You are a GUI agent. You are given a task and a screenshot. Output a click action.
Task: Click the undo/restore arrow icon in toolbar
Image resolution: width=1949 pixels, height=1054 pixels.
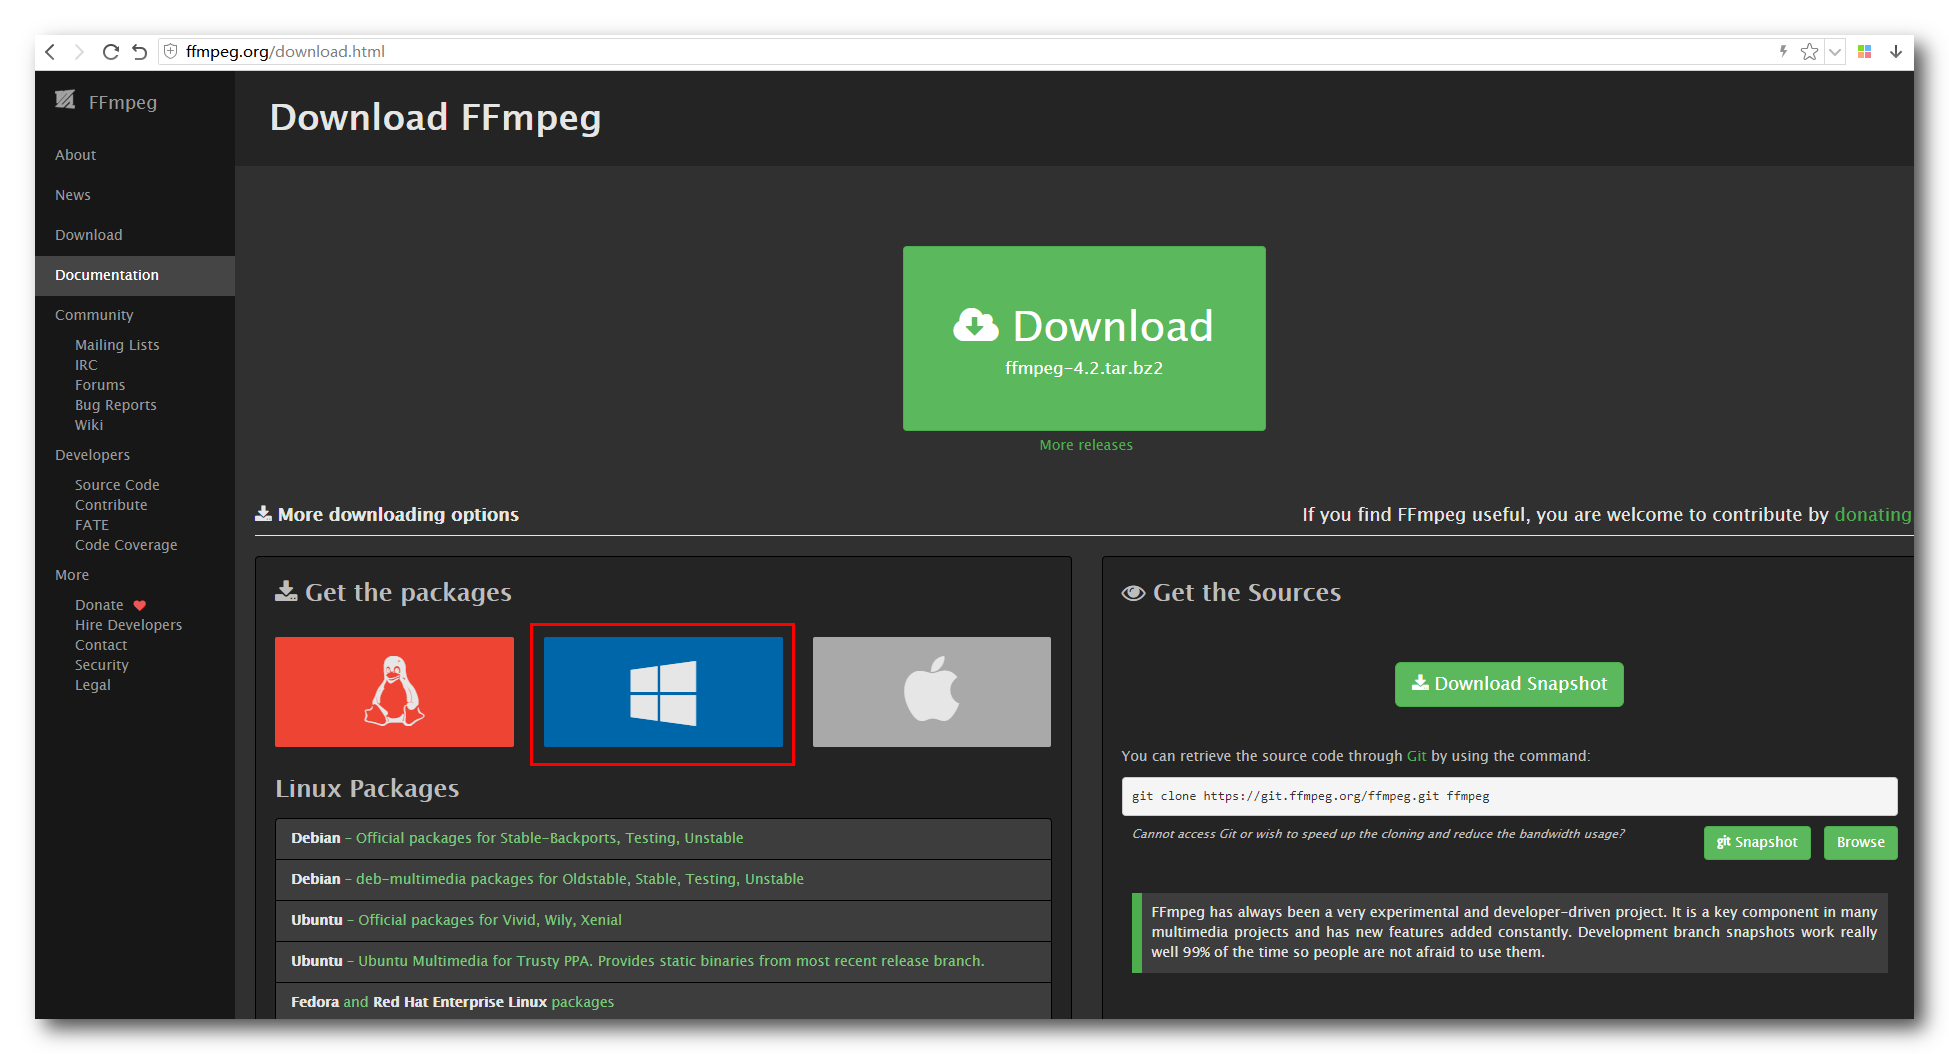140,52
